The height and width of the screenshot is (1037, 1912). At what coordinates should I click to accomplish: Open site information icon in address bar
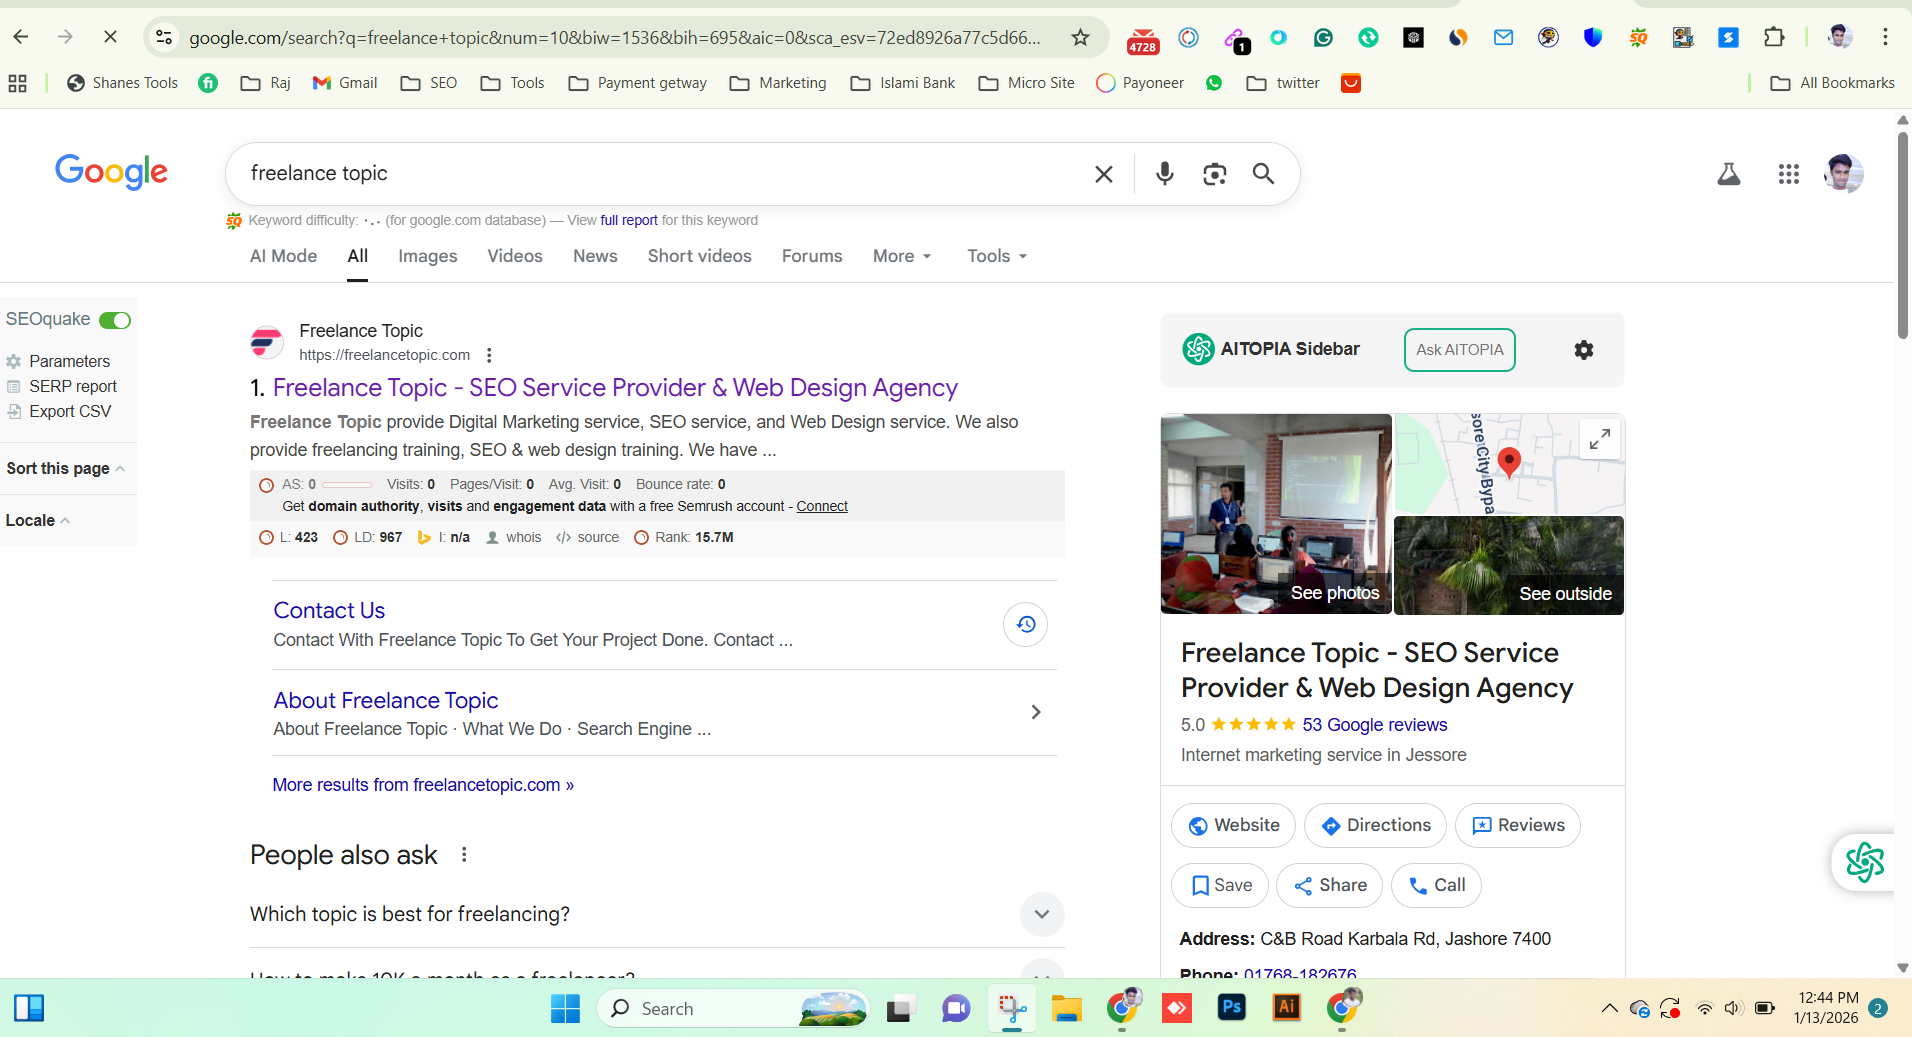(x=164, y=38)
